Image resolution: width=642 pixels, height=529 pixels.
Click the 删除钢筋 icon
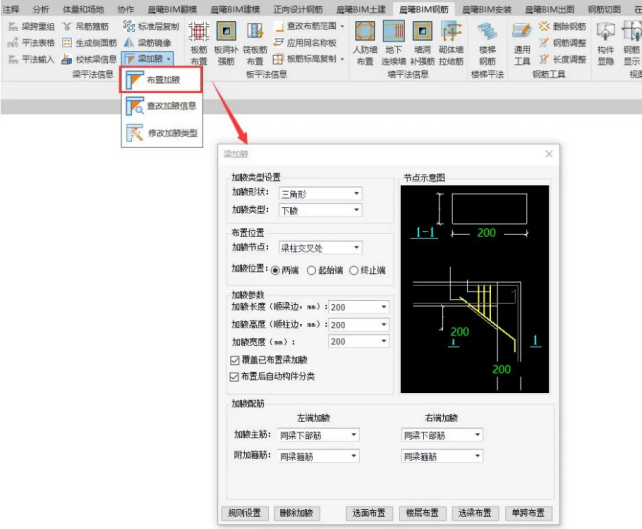[x=544, y=27]
